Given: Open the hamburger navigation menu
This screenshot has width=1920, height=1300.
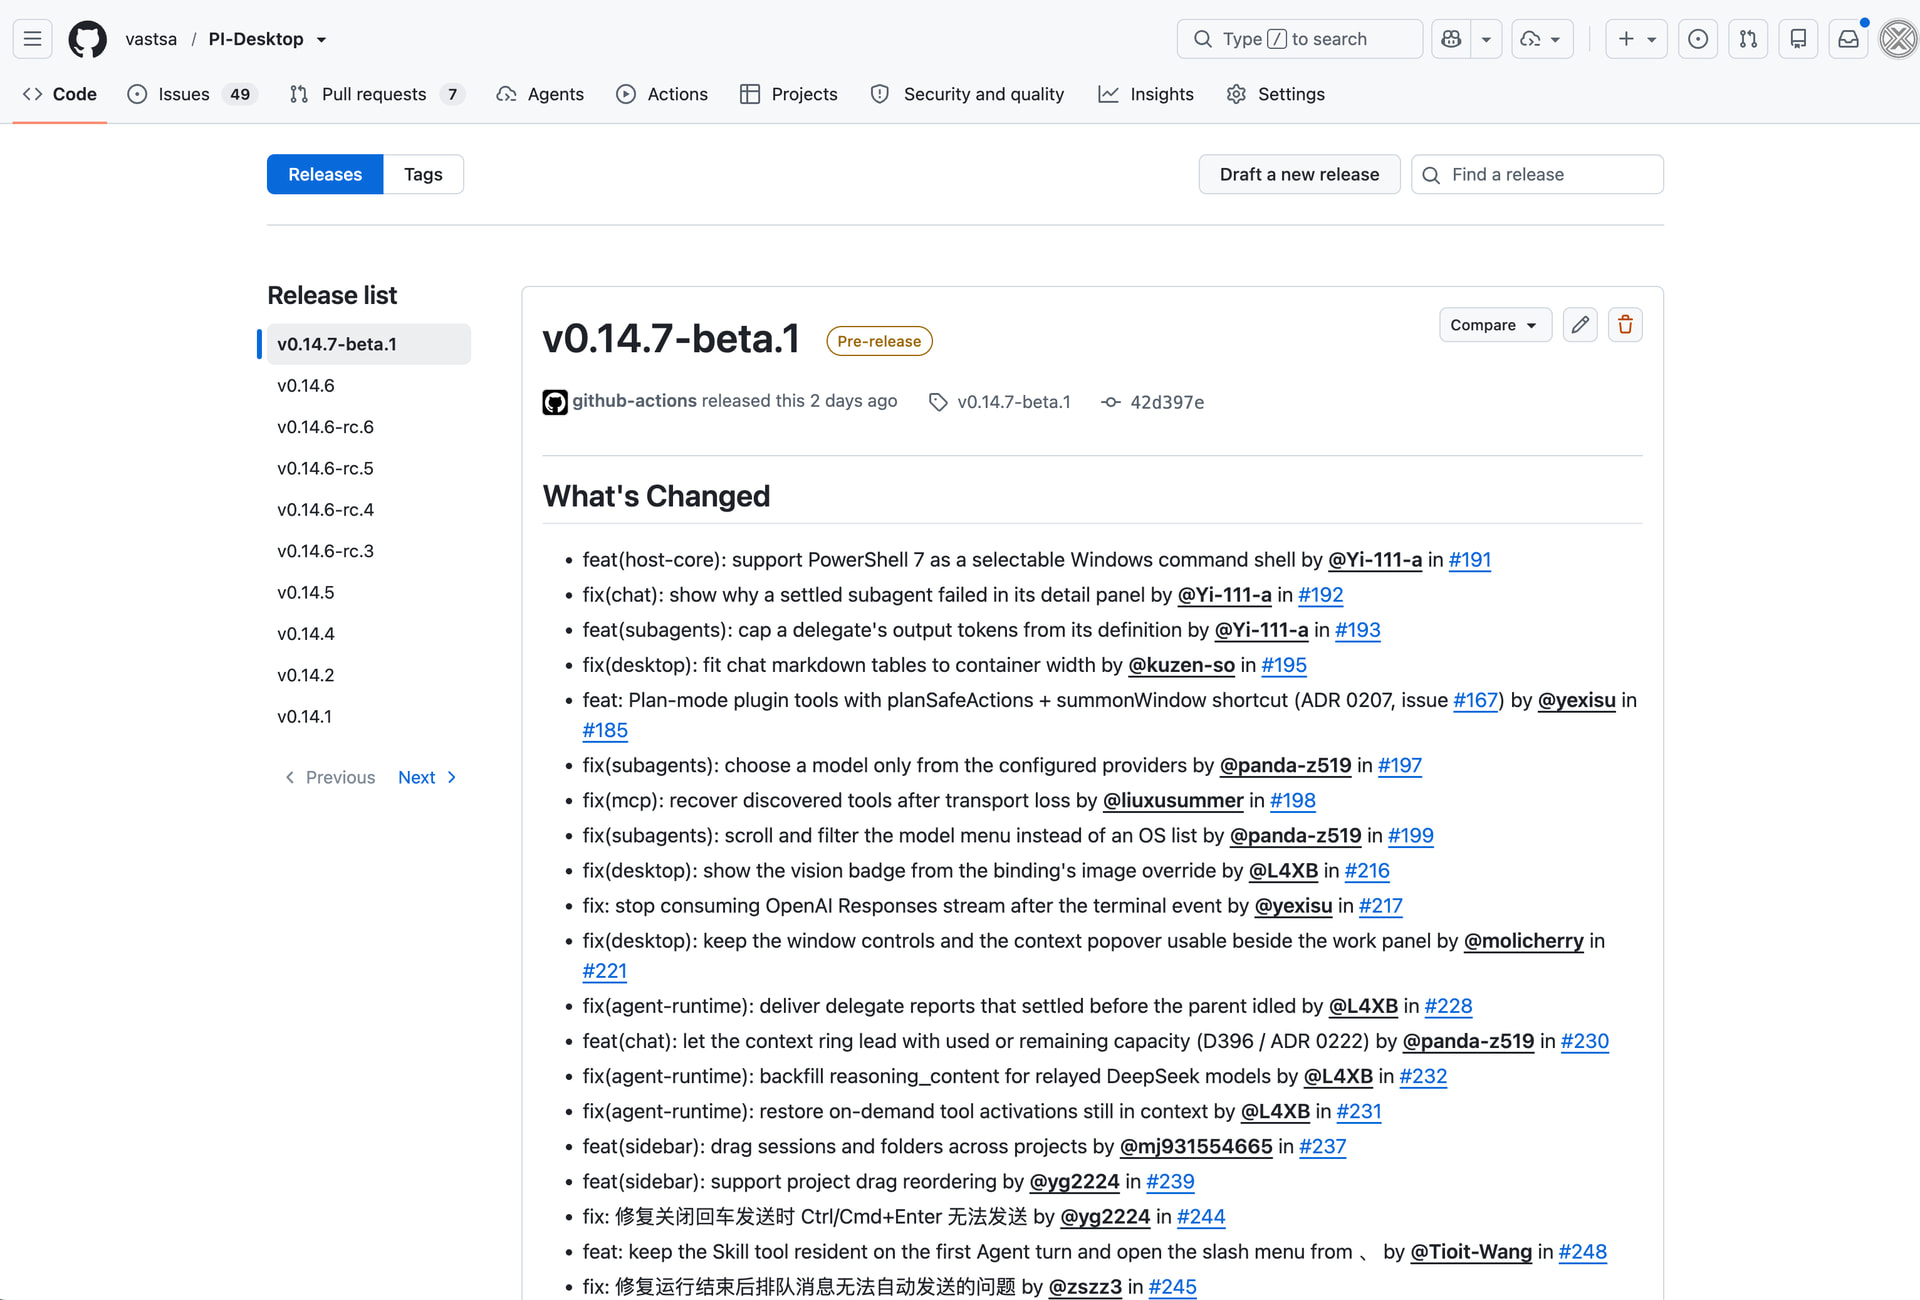Looking at the screenshot, I should 32,39.
